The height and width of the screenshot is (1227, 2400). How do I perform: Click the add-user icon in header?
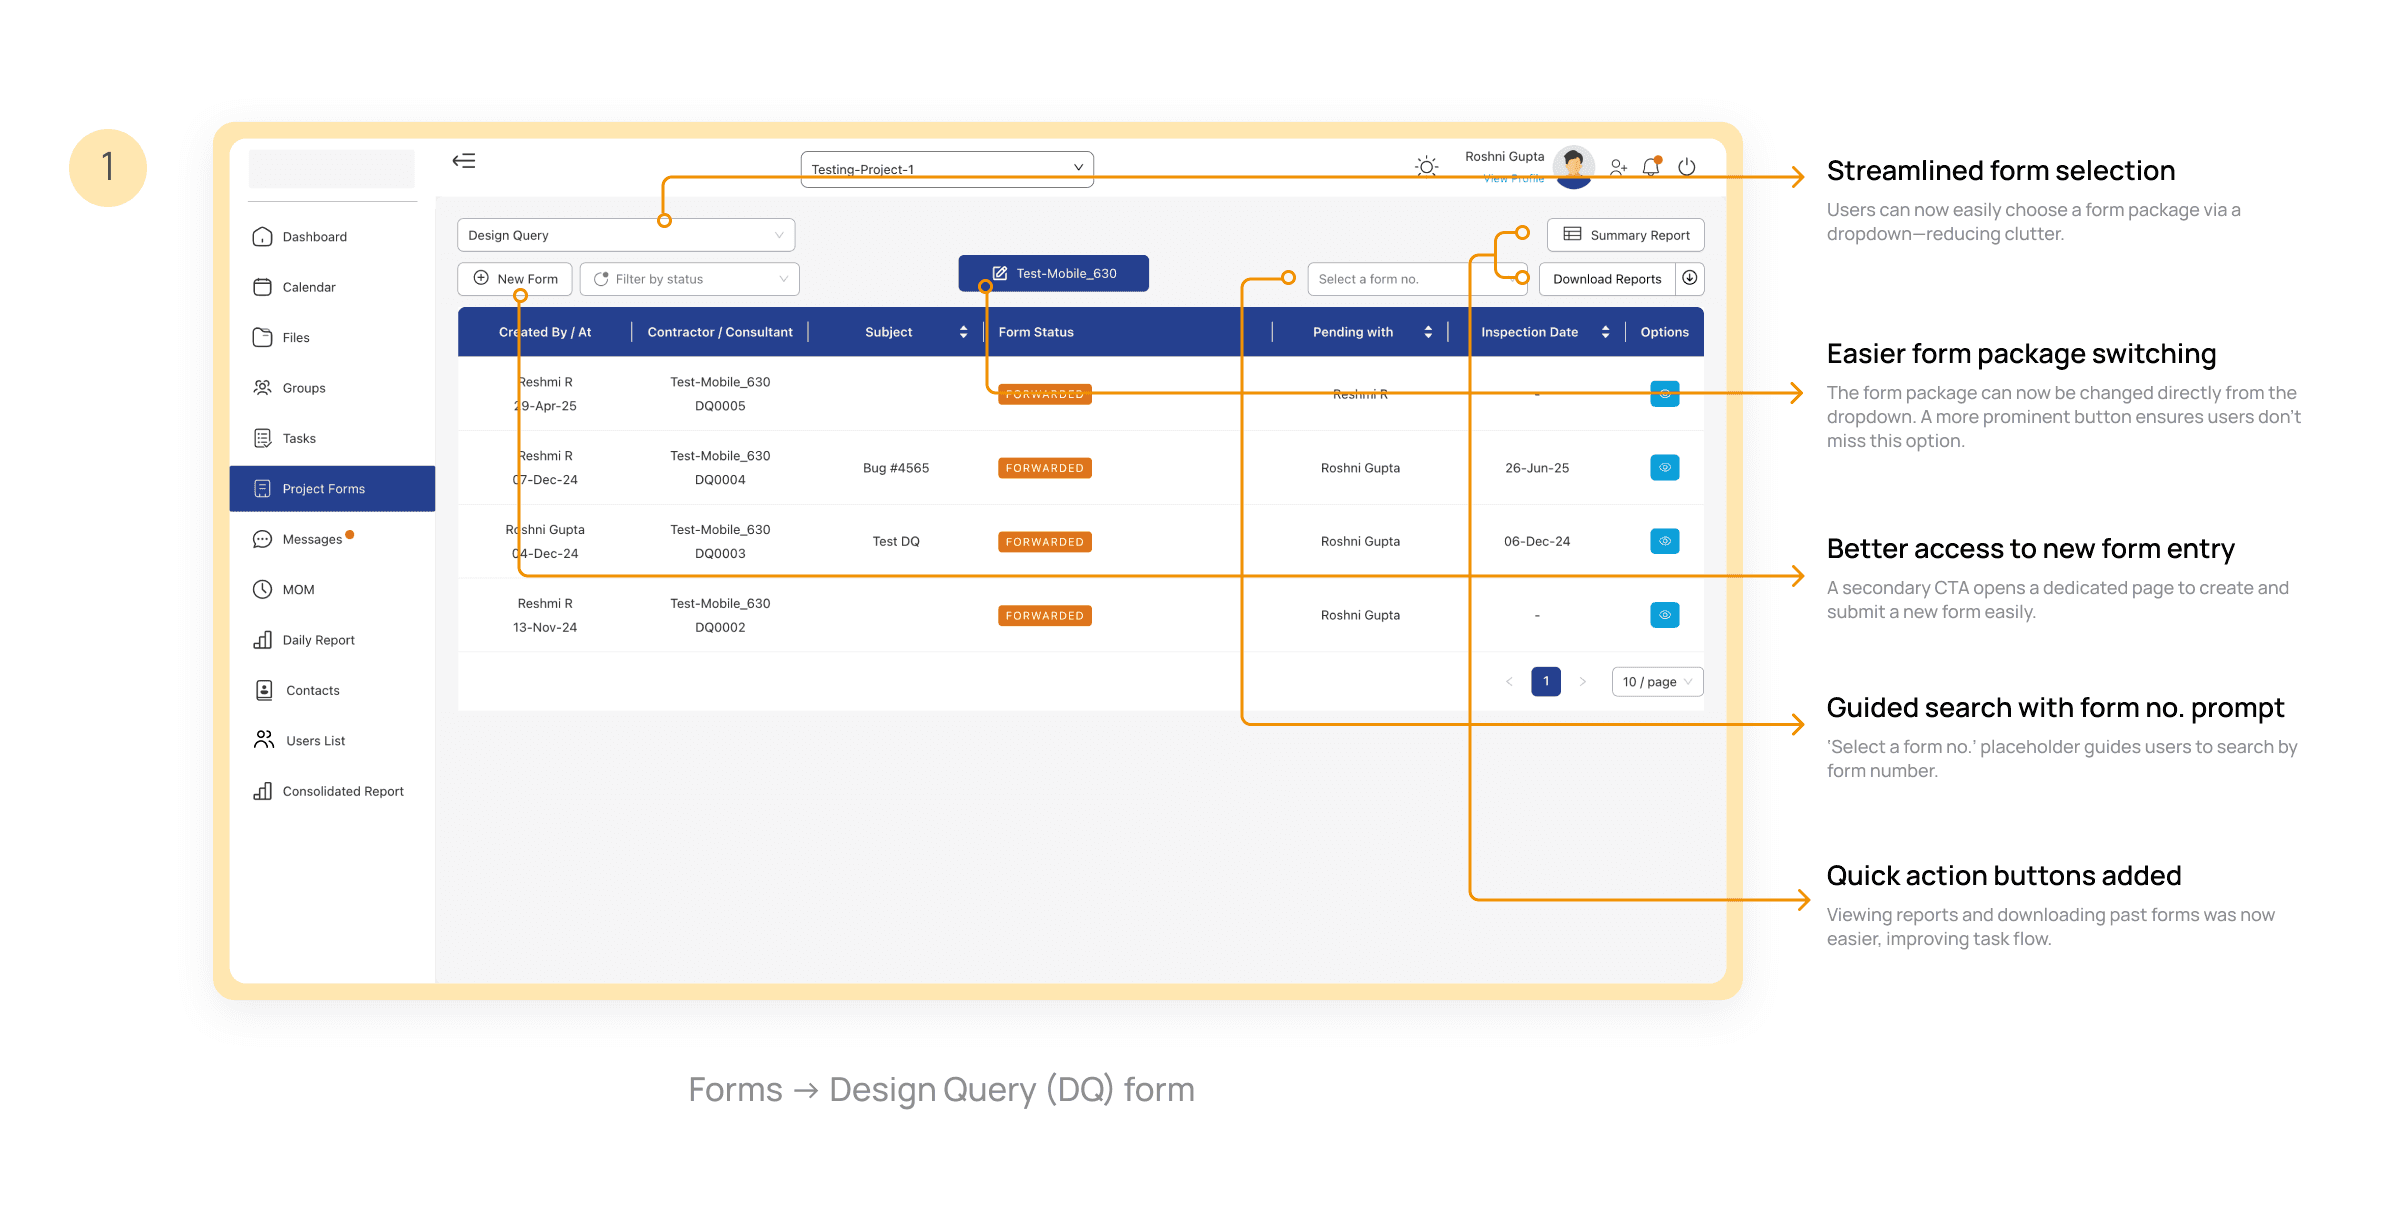coord(1618,167)
